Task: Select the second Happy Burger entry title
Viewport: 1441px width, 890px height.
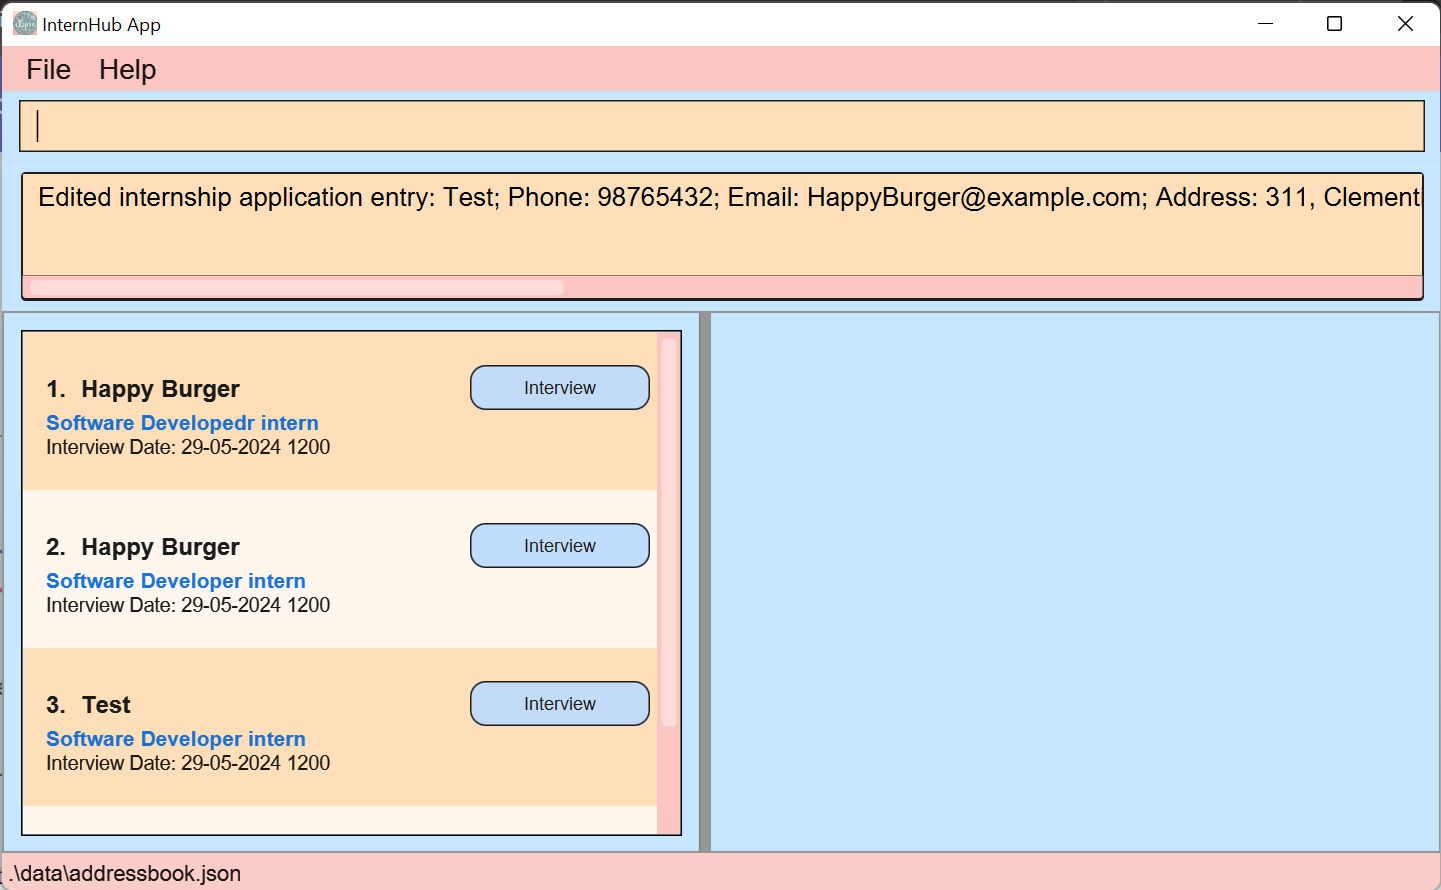Action: 160,547
